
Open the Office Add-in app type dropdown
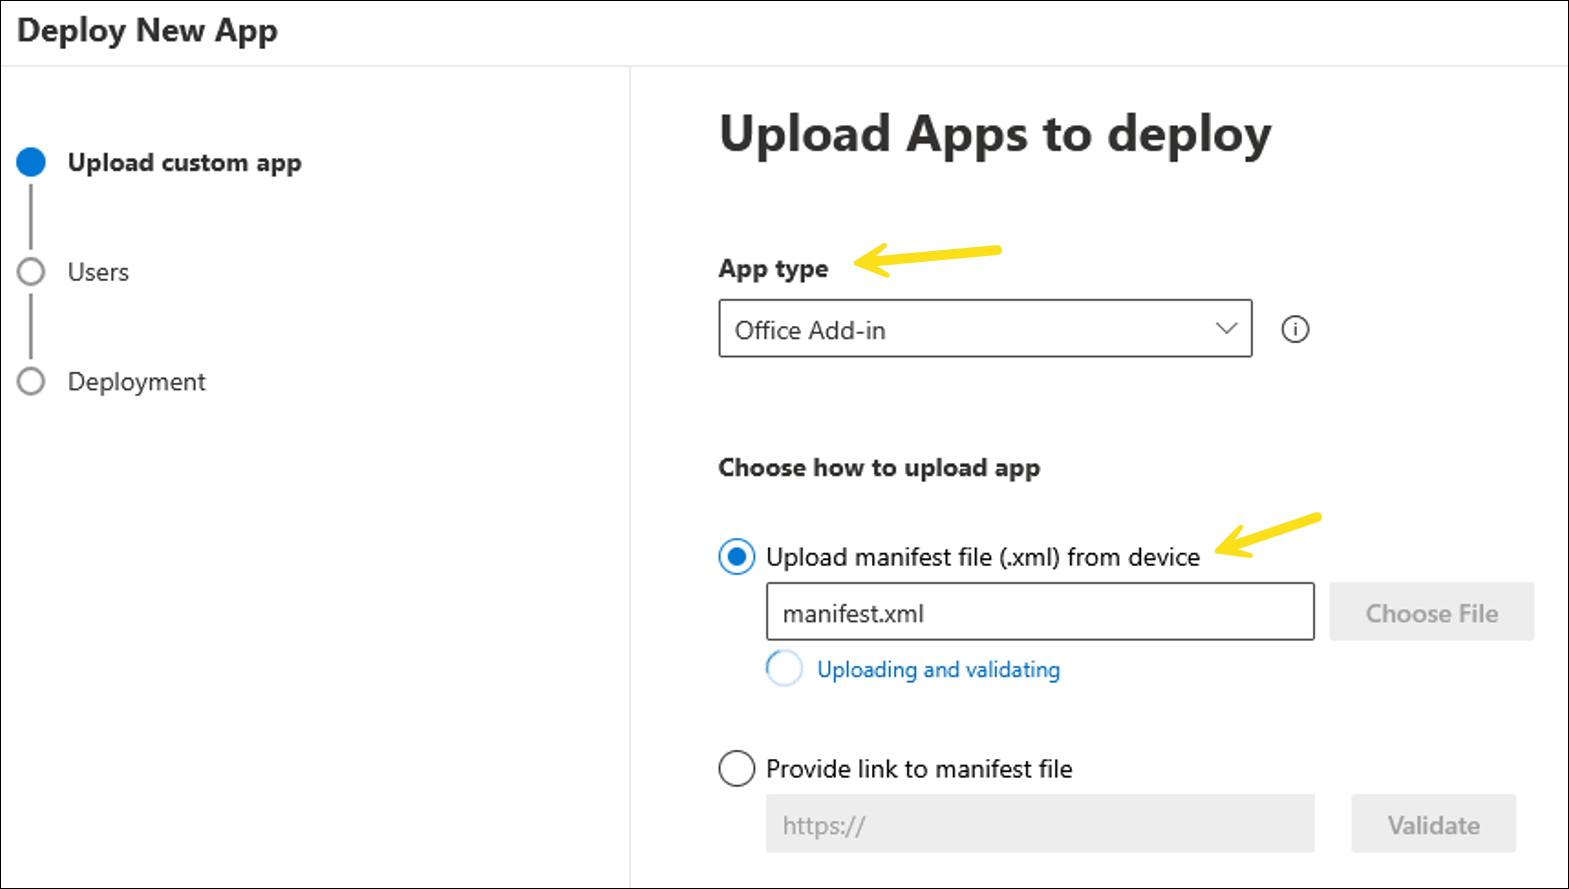tap(985, 328)
